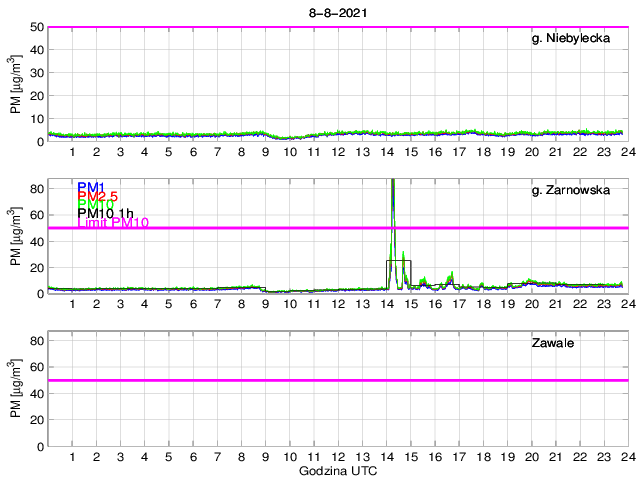Click the Y-axis PM label of Niebylecka plot
640x480 pixels.
pos(15,85)
